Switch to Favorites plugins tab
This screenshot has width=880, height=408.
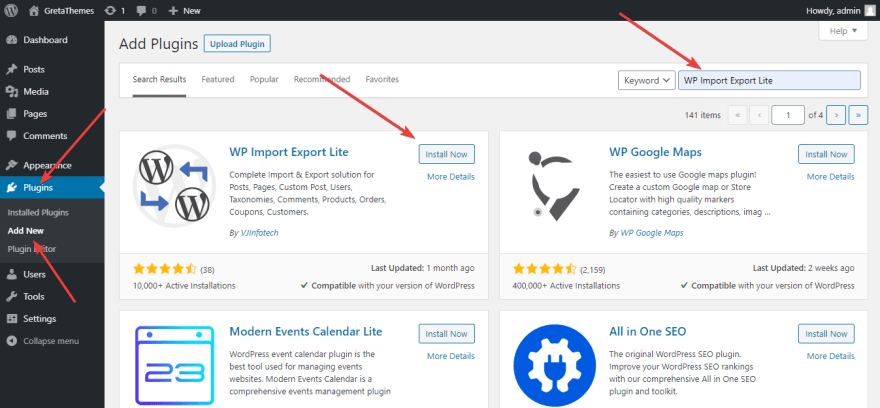click(382, 80)
